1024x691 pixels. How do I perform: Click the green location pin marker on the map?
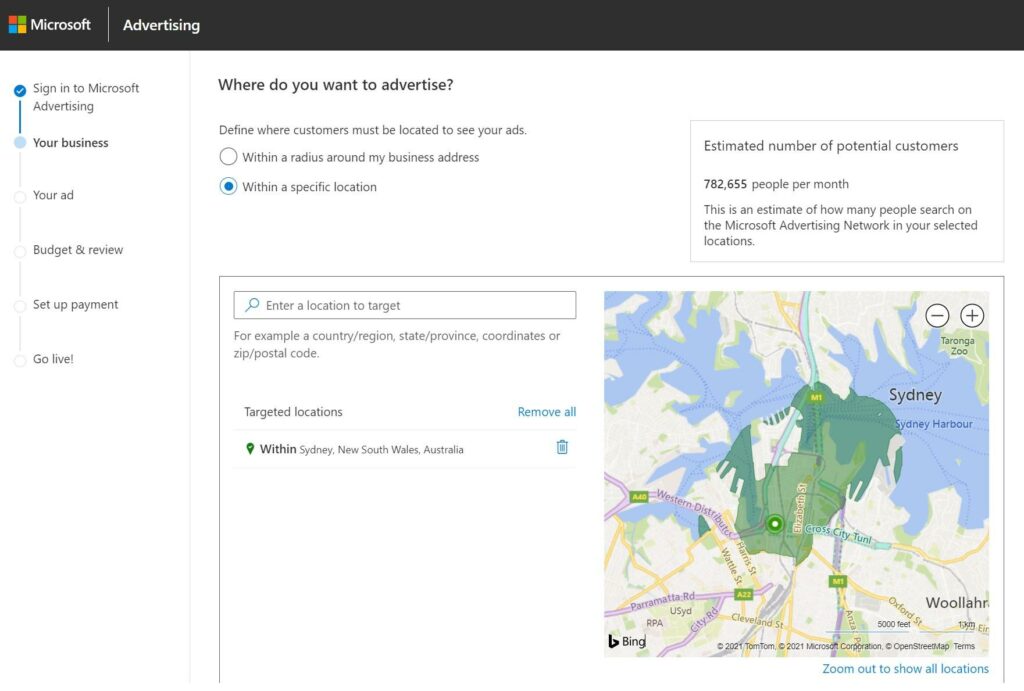coord(774,523)
